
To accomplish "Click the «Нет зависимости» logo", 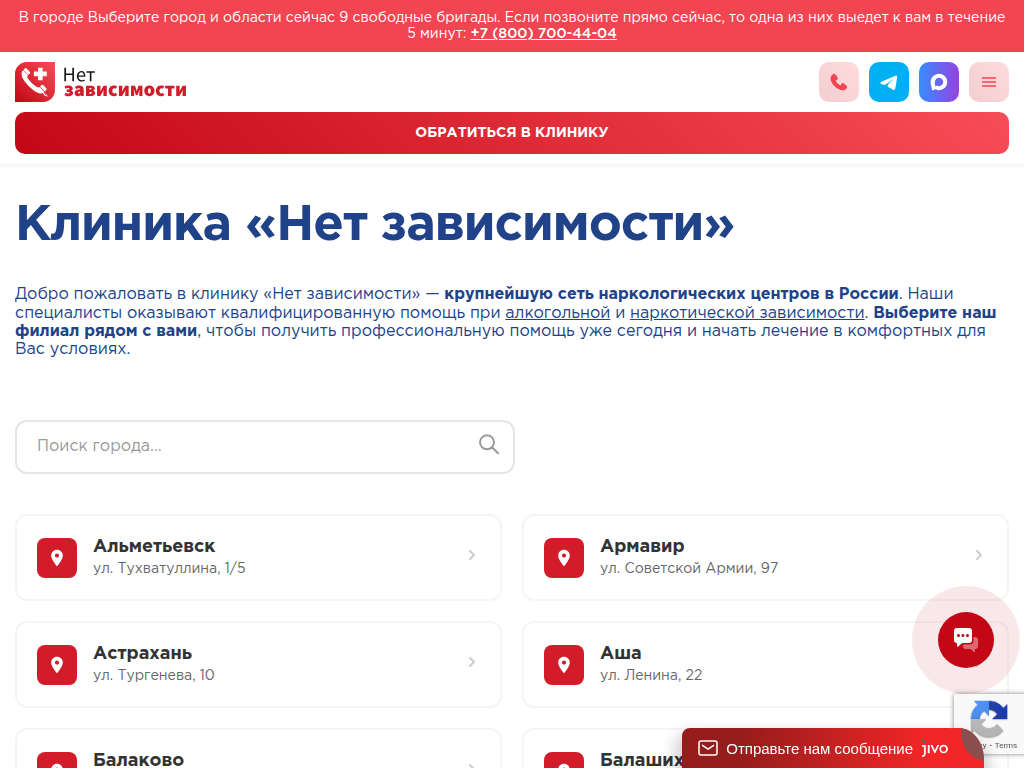I will point(100,82).
